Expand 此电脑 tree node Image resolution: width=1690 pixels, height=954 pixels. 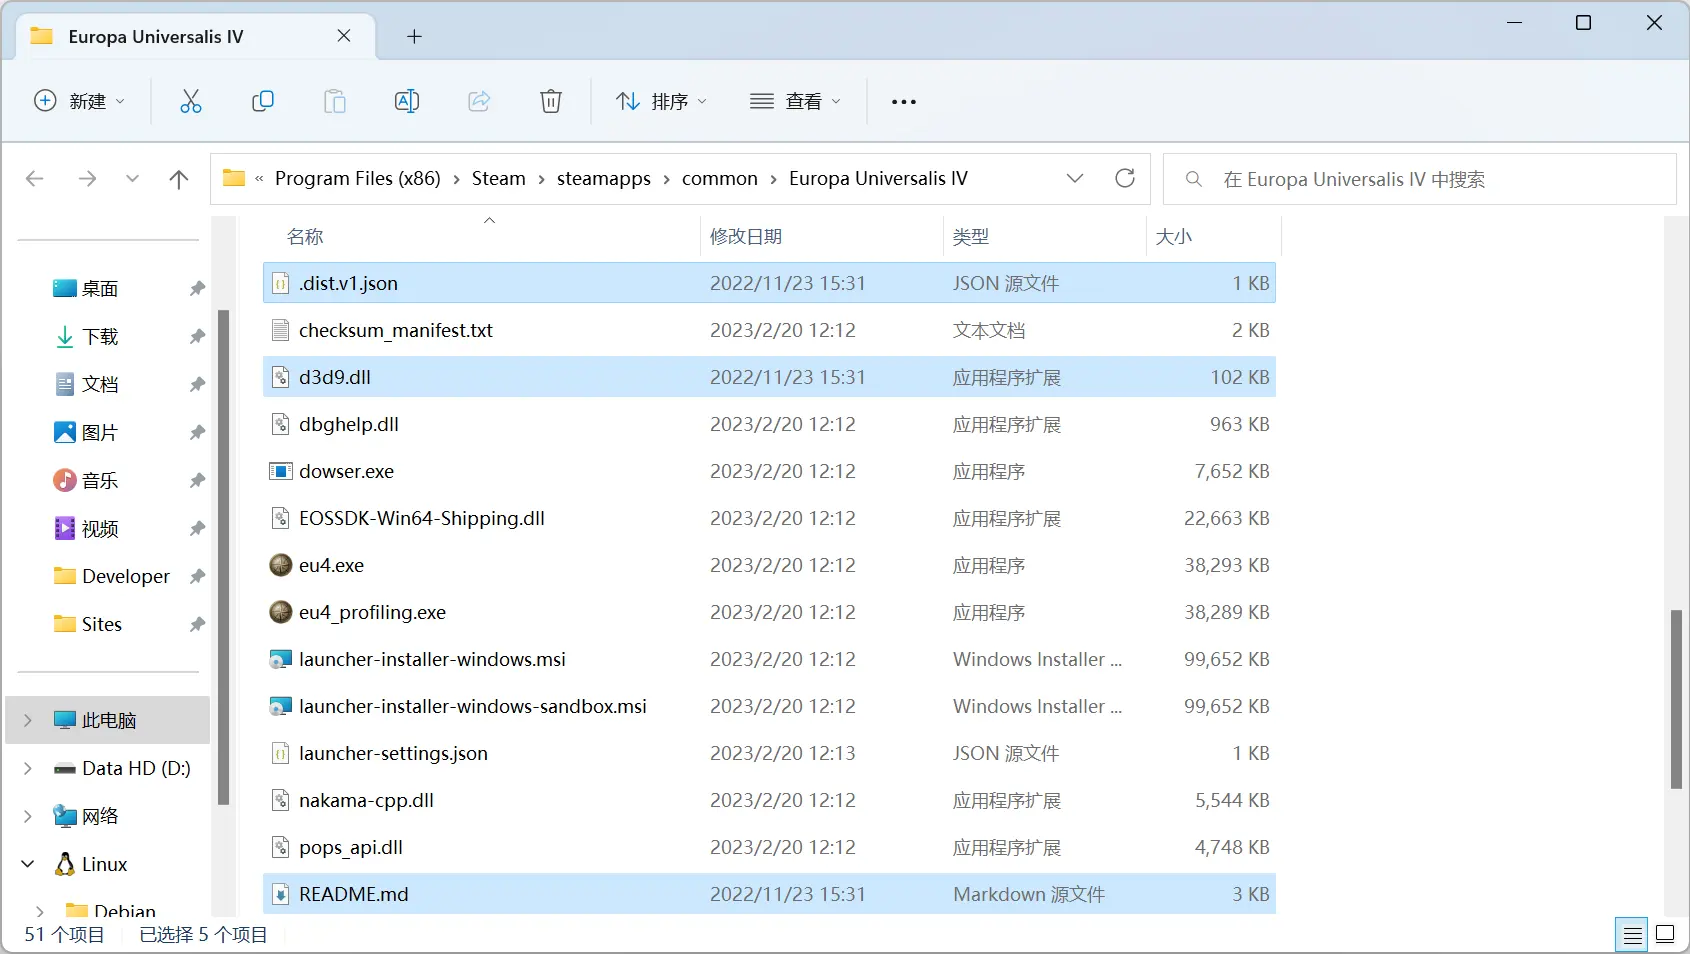point(28,720)
